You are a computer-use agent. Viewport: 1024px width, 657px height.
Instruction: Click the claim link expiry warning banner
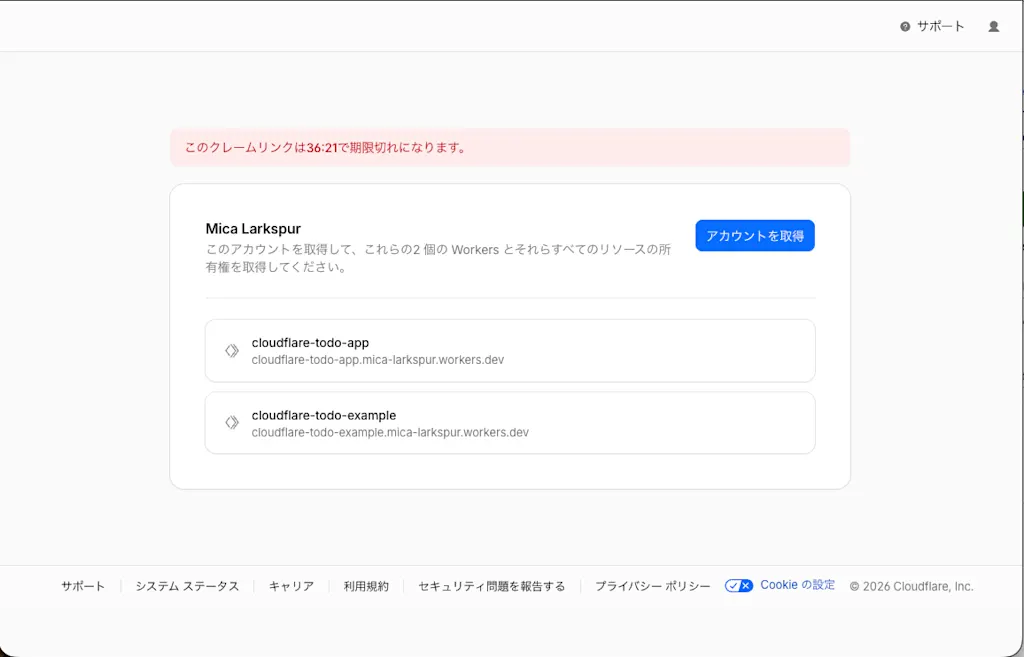pyautogui.click(x=510, y=148)
